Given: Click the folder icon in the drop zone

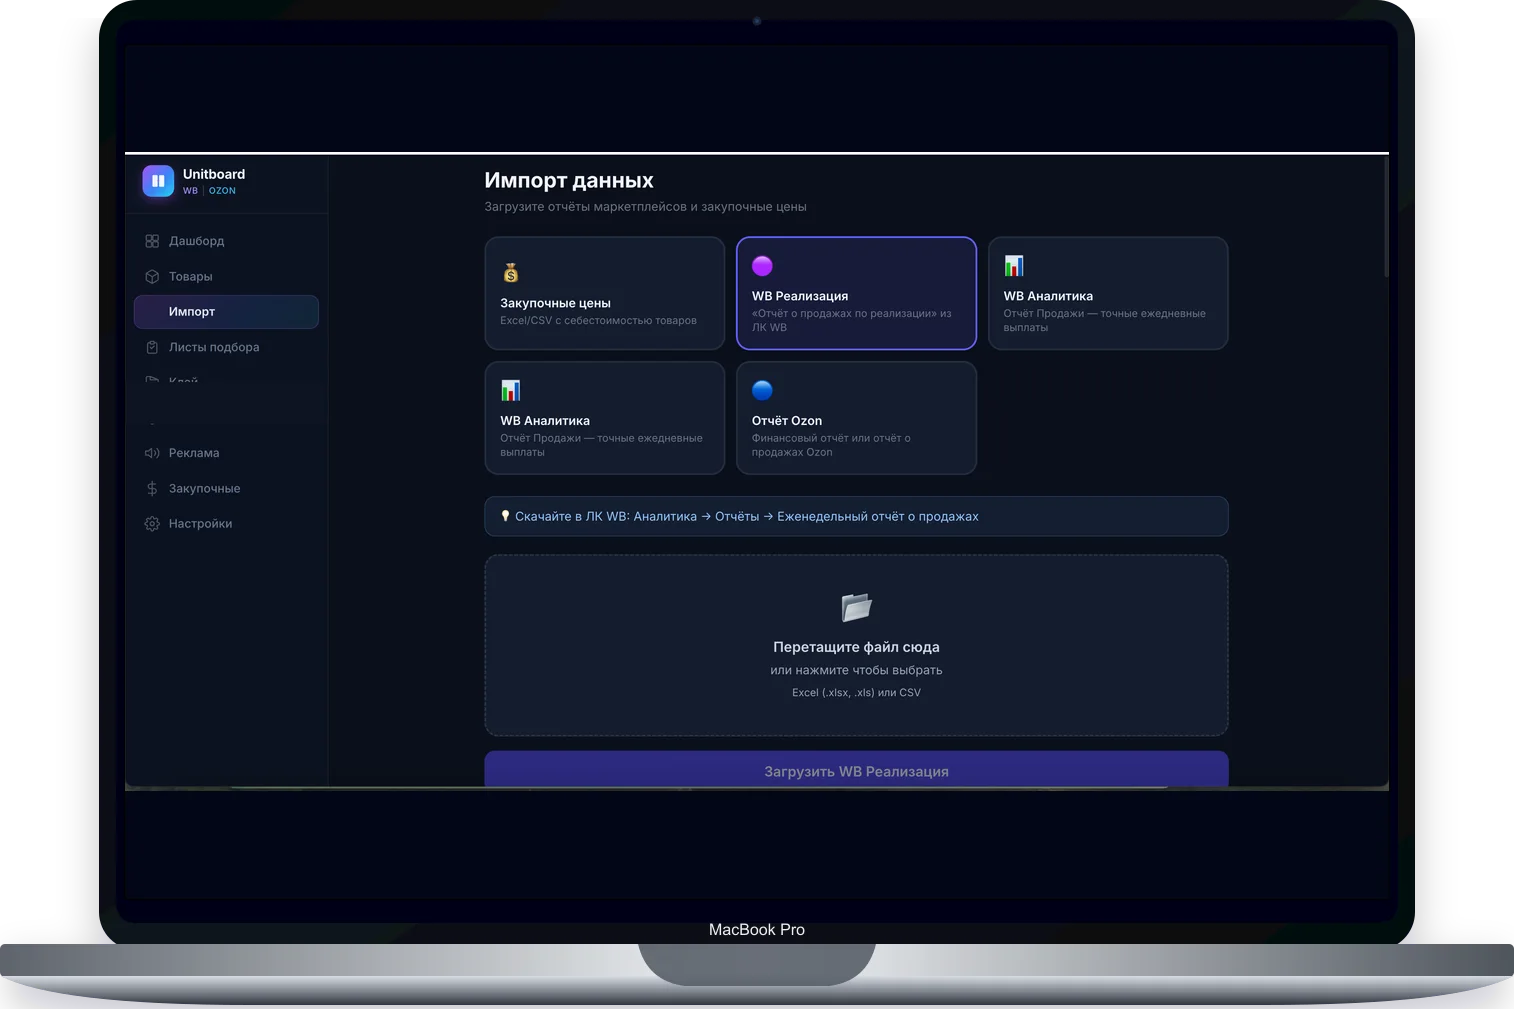Looking at the screenshot, I should (857, 607).
